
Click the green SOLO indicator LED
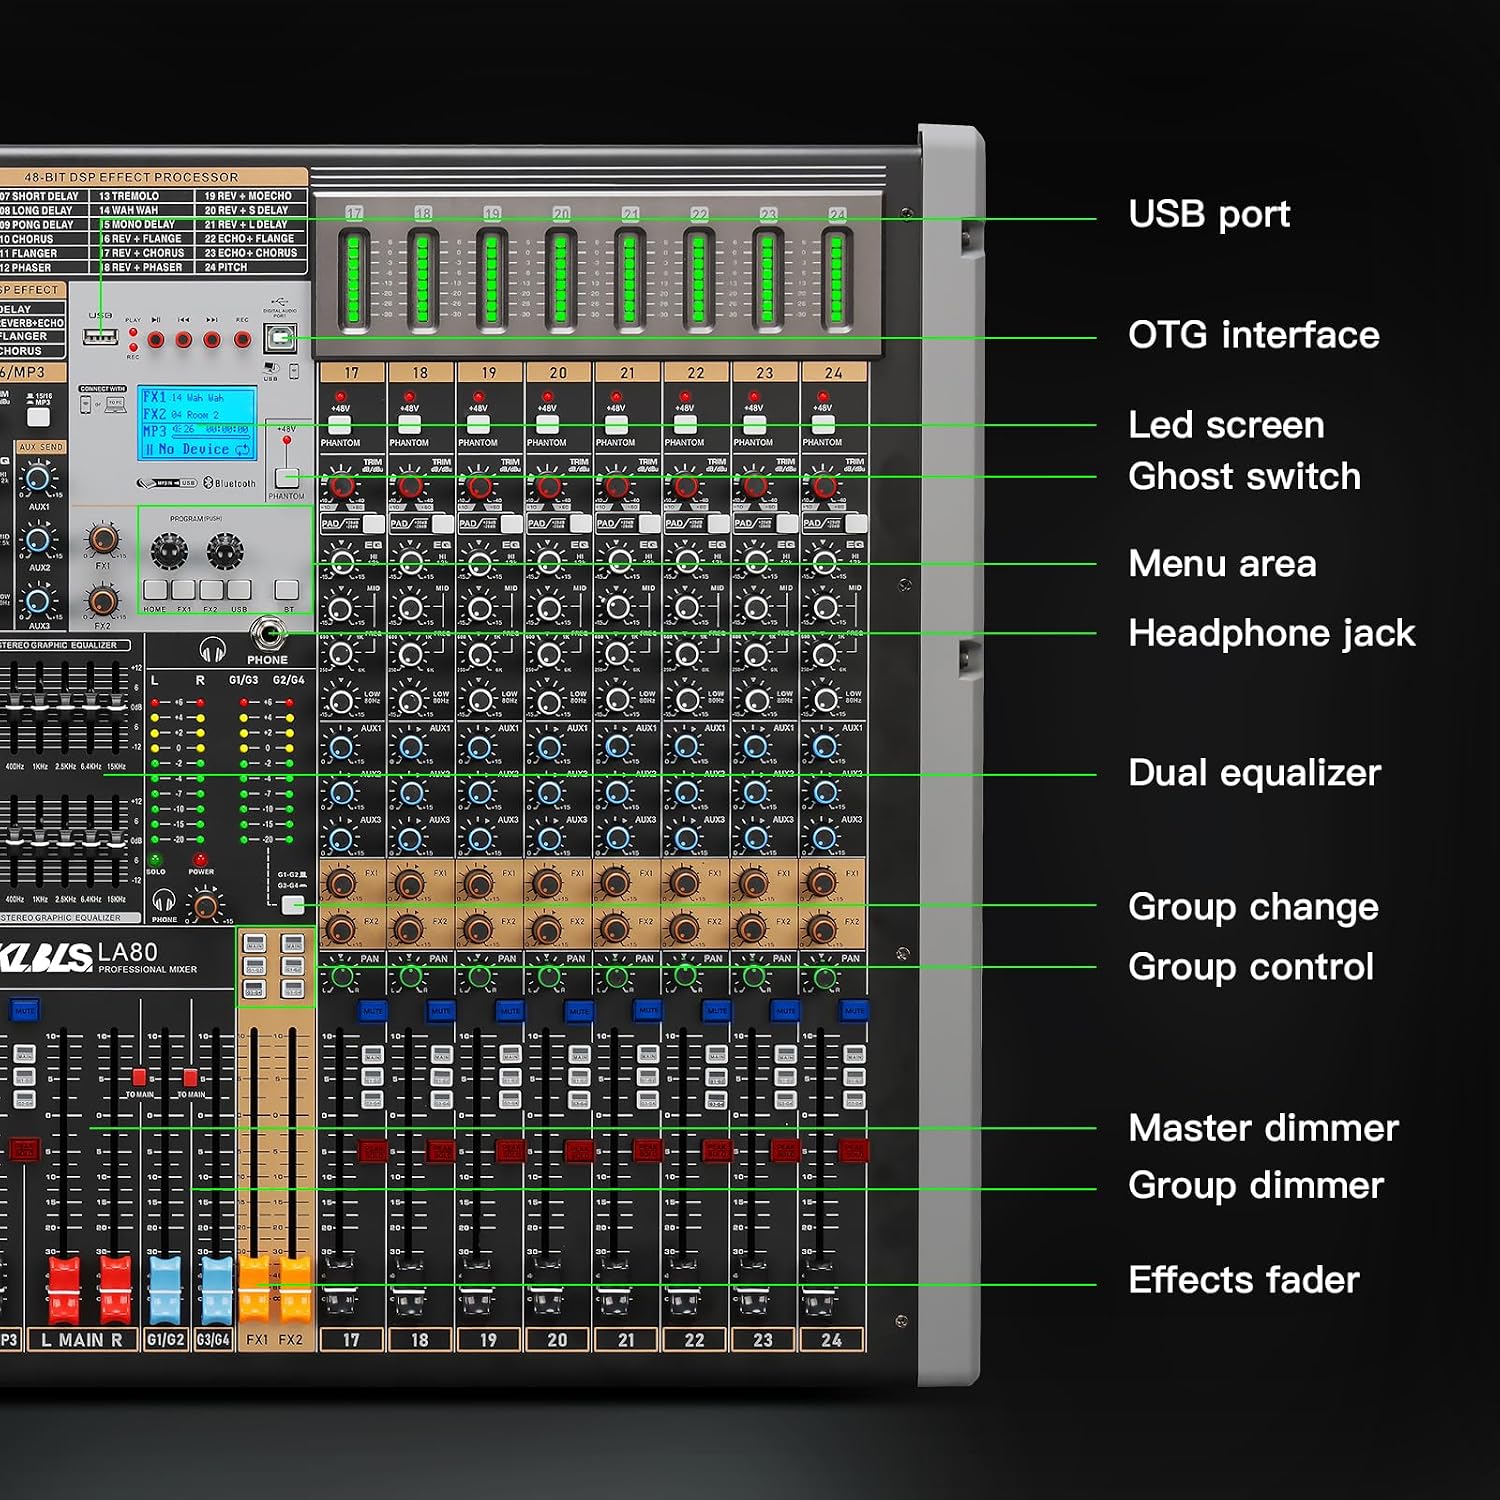click(x=155, y=859)
